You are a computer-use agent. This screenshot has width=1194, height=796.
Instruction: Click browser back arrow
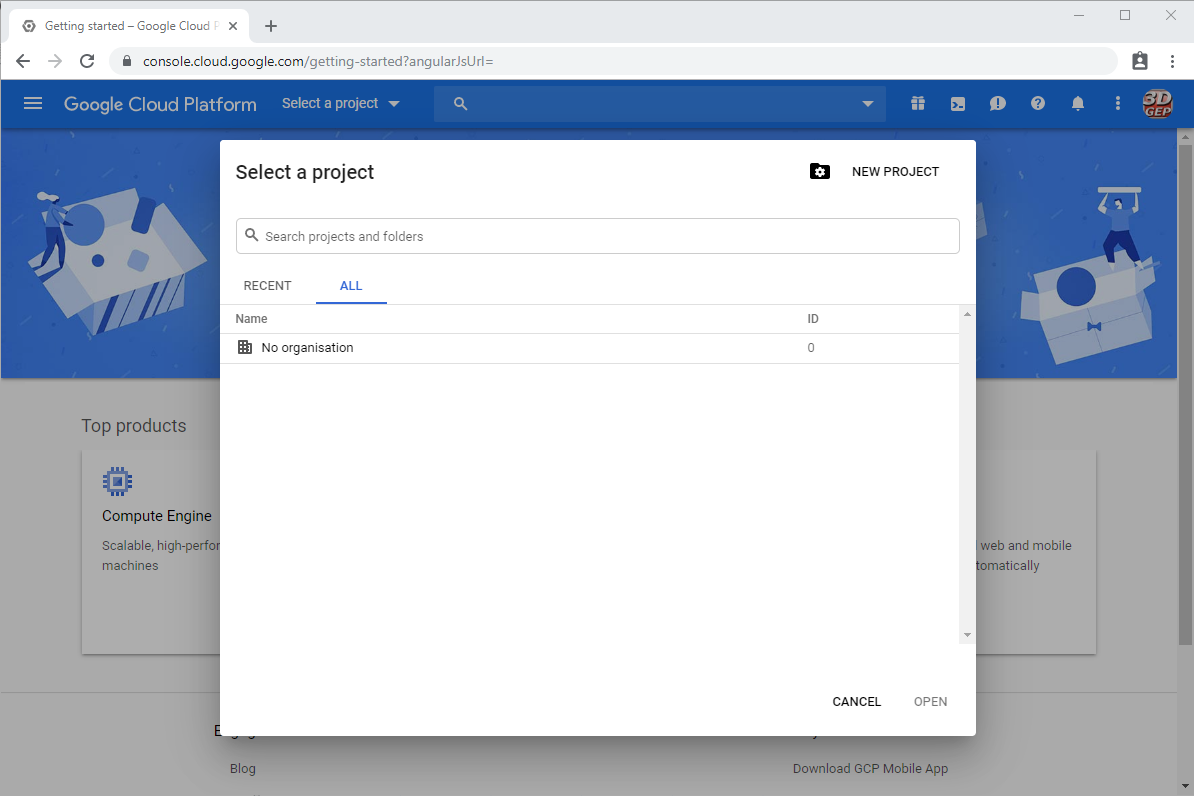click(x=23, y=61)
